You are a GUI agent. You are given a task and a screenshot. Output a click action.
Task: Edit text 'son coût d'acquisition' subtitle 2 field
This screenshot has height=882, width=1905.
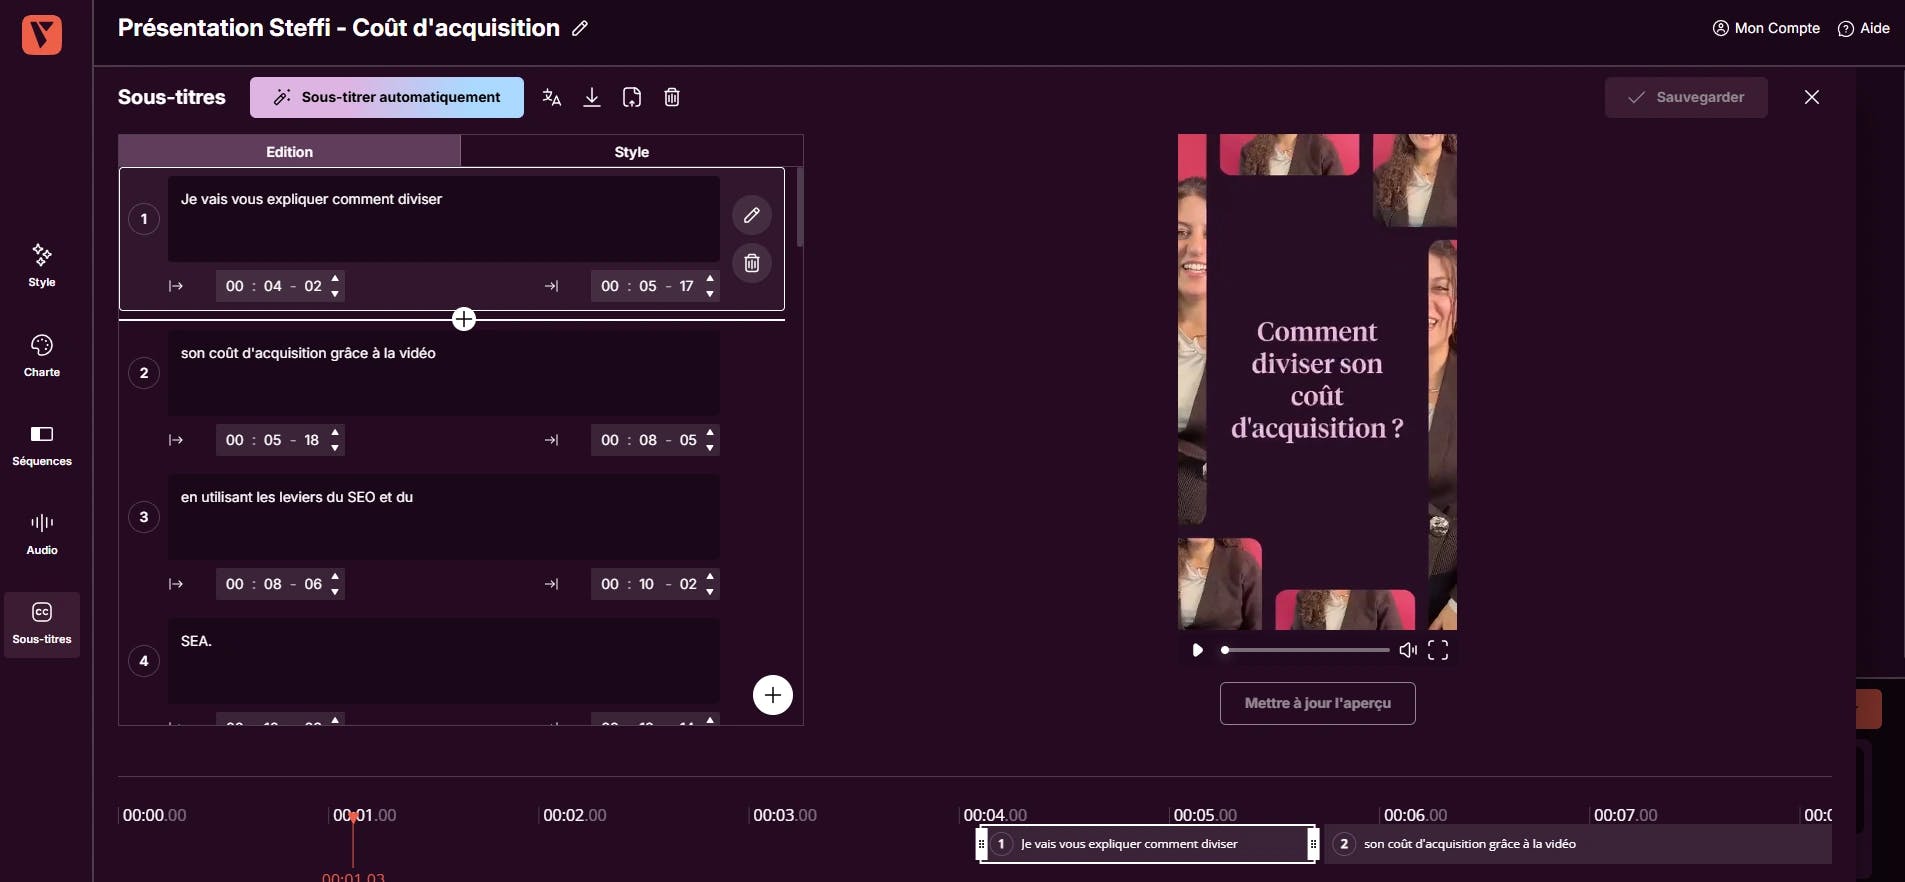pos(444,373)
